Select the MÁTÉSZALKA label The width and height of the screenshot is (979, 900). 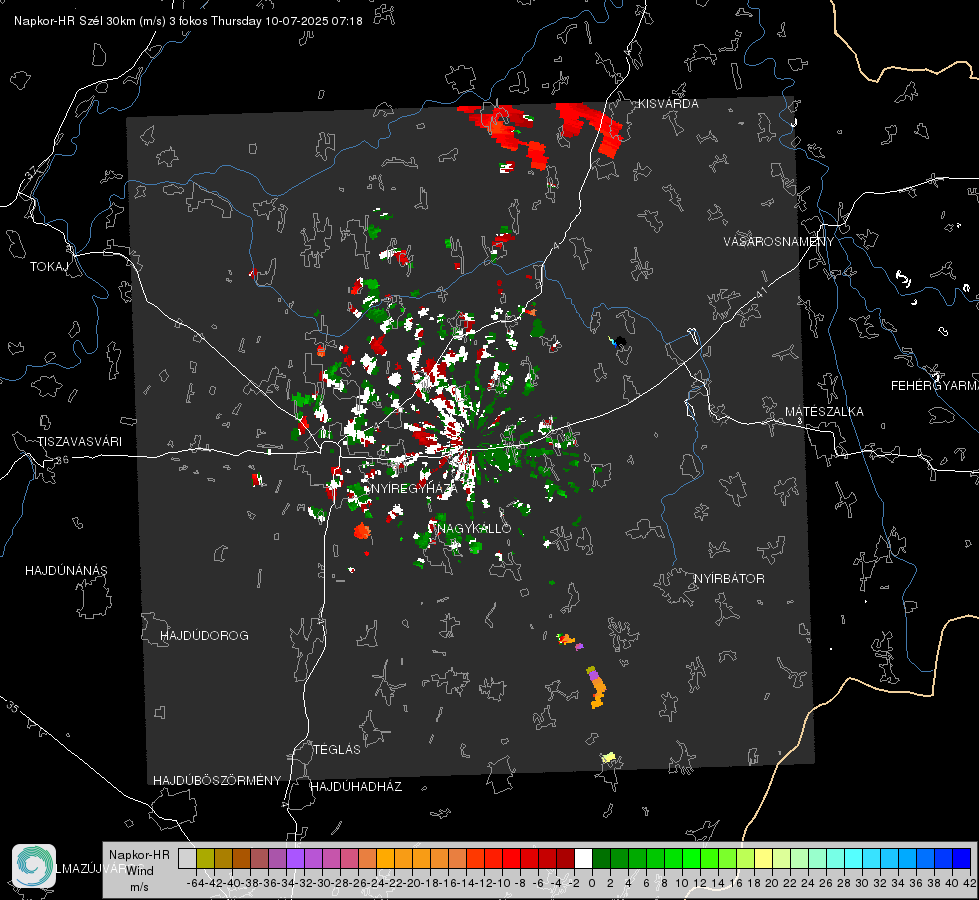click(824, 412)
